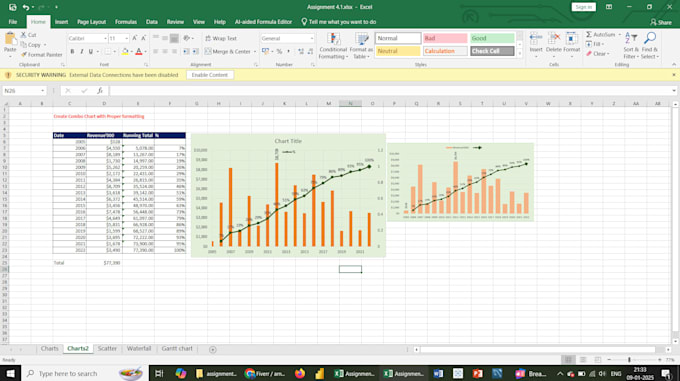680x381 pixels.
Task: Click the red font color button
Action: (x=139, y=52)
